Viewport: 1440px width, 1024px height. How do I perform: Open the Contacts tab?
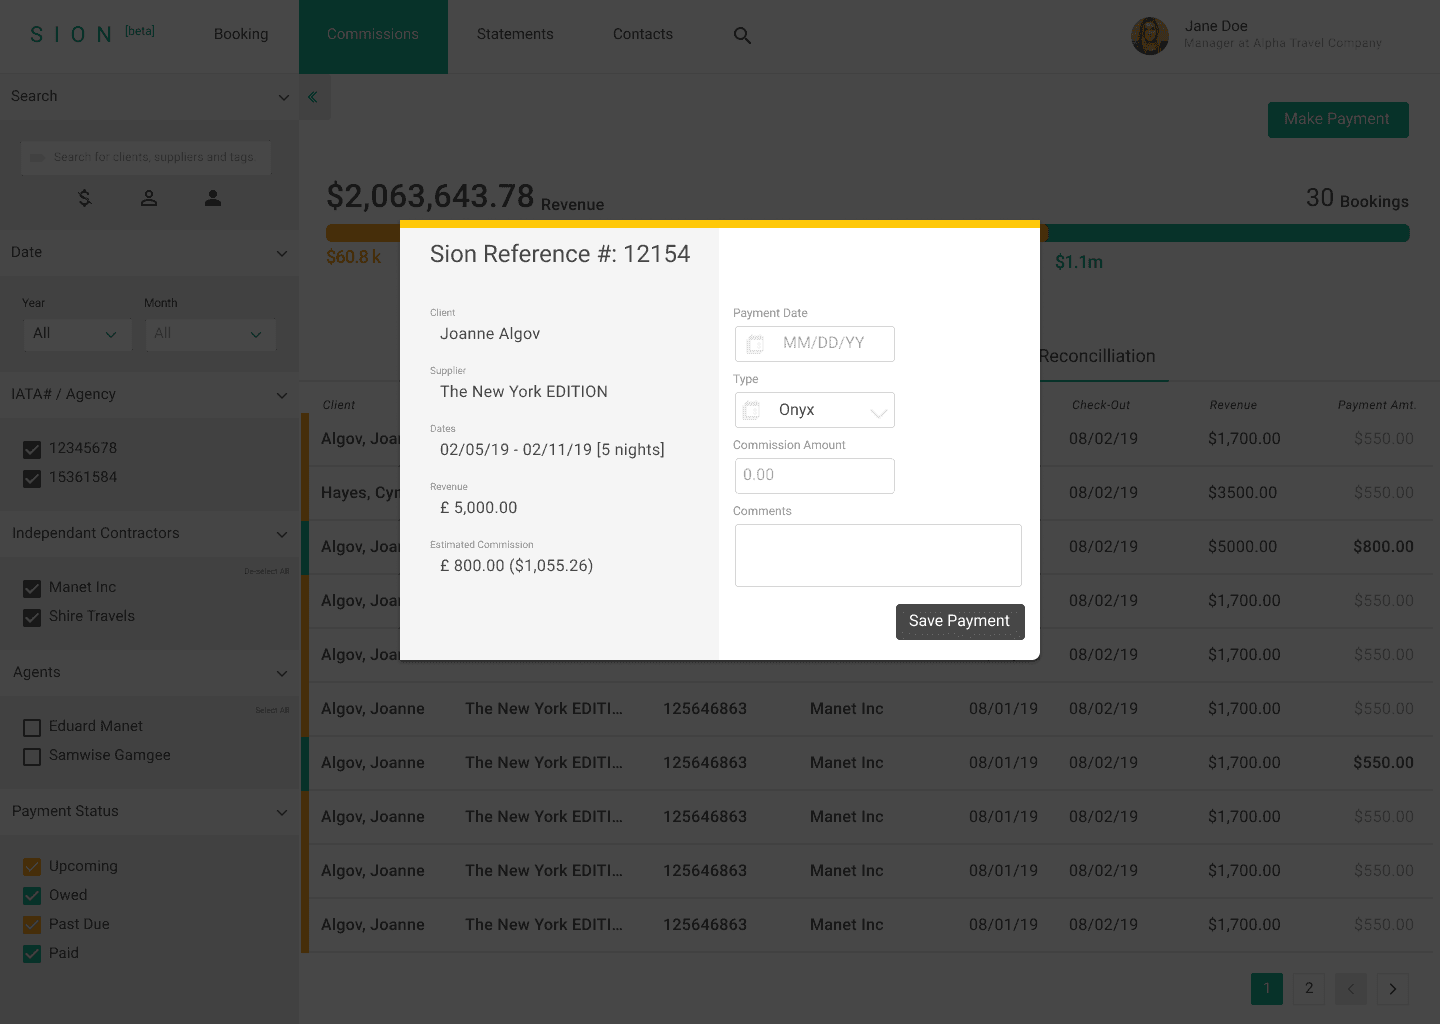tap(643, 34)
